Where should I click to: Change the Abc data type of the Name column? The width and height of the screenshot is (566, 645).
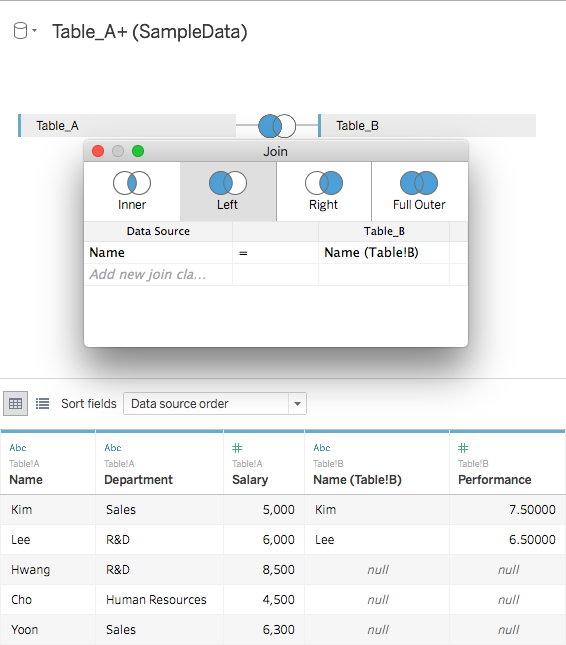click(x=18, y=448)
